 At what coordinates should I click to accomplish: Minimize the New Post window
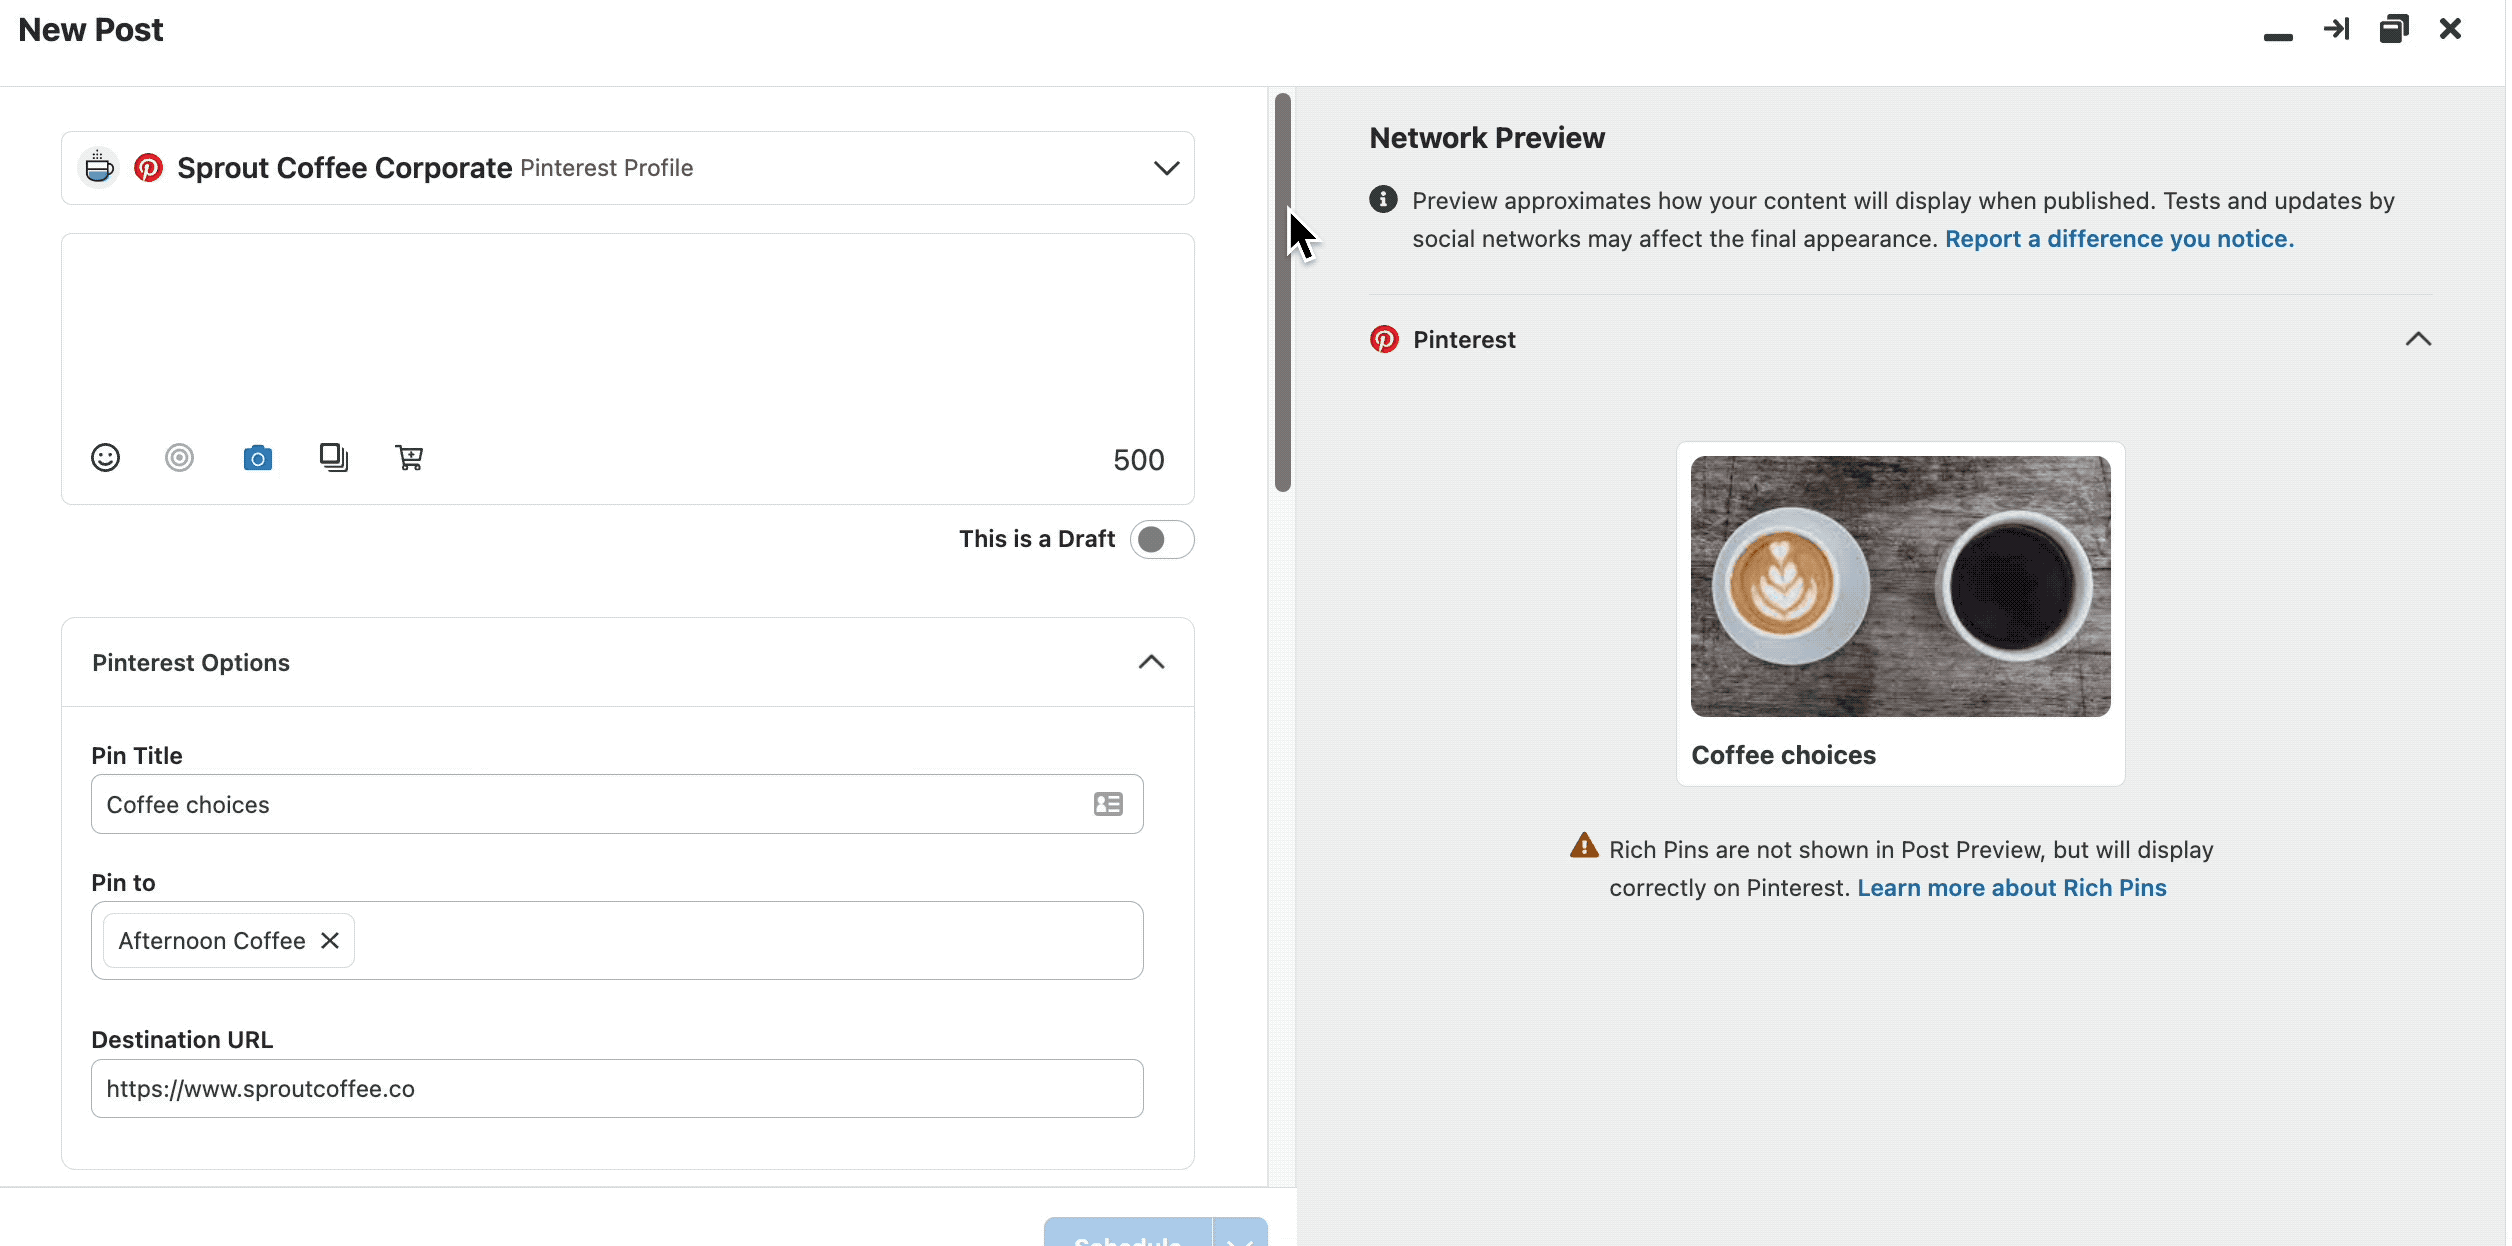click(x=2278, y=37)
